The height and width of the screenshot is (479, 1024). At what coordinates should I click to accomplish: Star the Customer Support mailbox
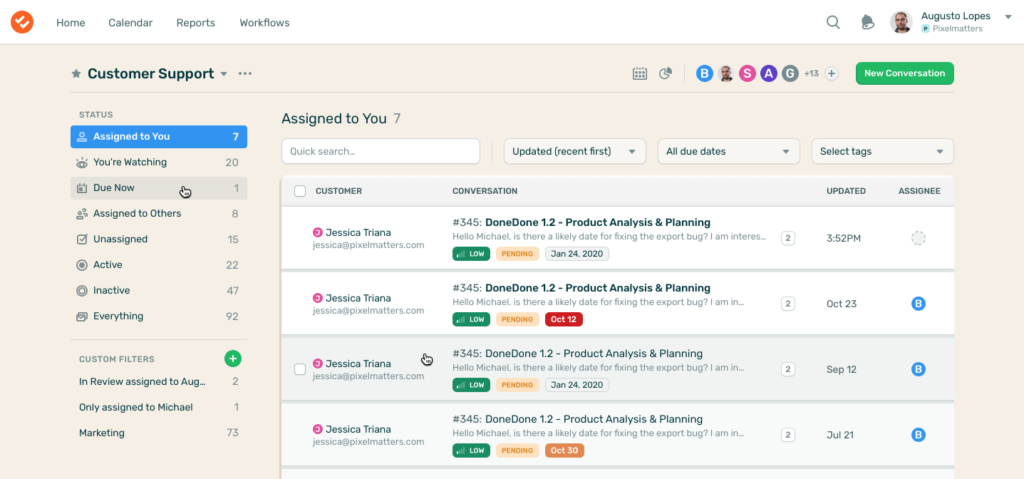(x=76, y=74)
